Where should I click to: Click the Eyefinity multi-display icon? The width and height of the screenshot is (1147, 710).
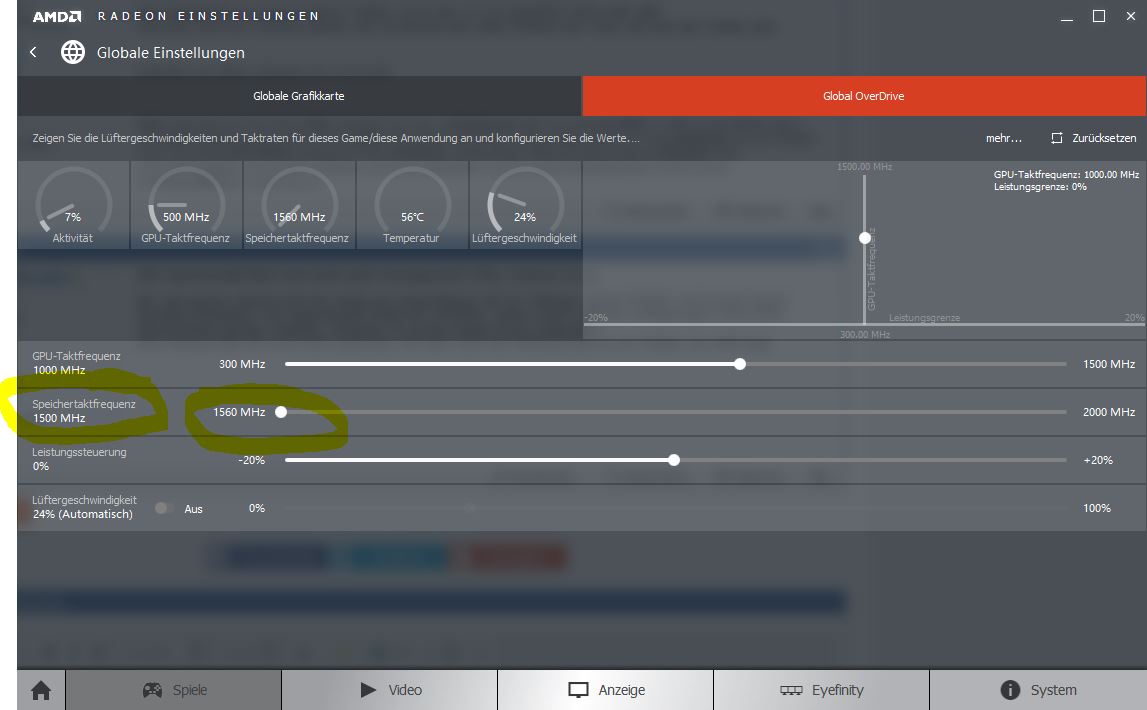[791, 690]
